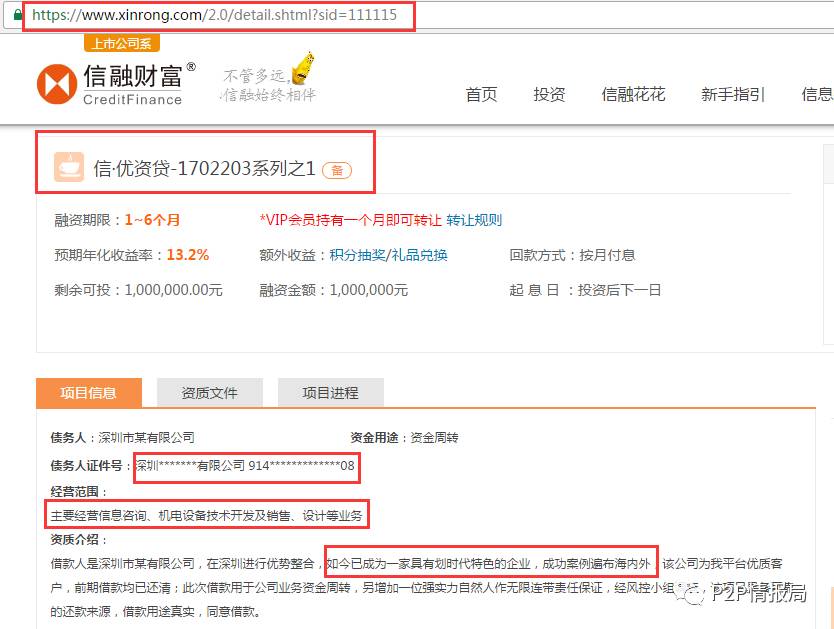Click the project title 信·优资贷-1702203系列之1

coord(204,169)
